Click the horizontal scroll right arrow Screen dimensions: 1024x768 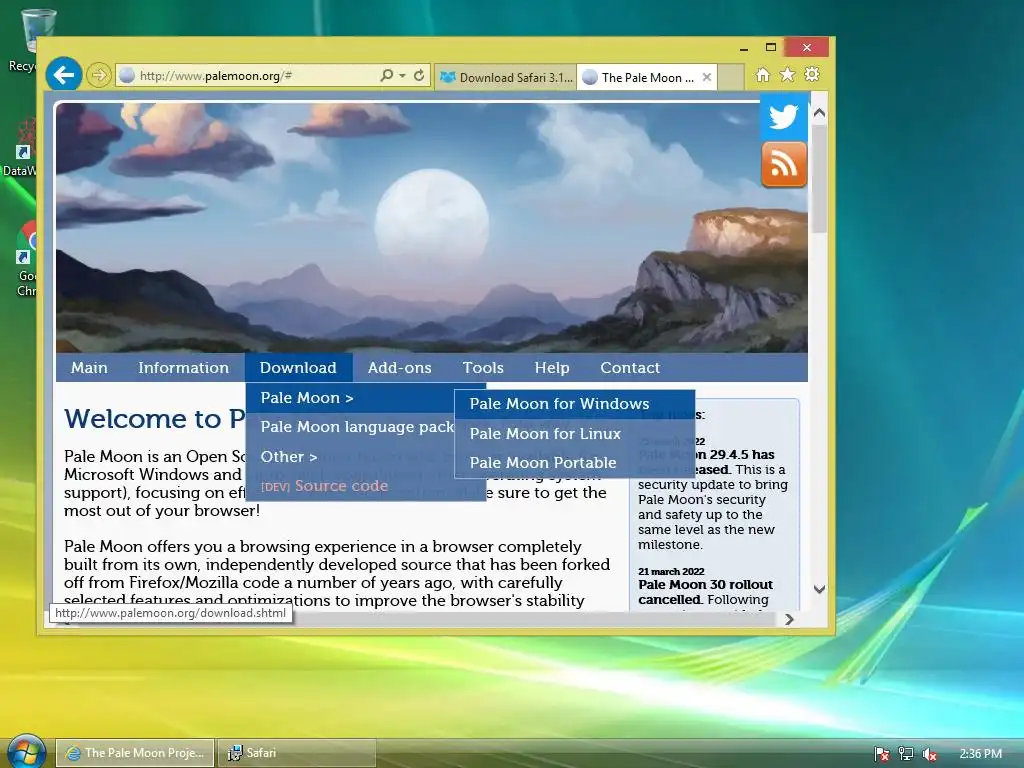click(790, 619)
